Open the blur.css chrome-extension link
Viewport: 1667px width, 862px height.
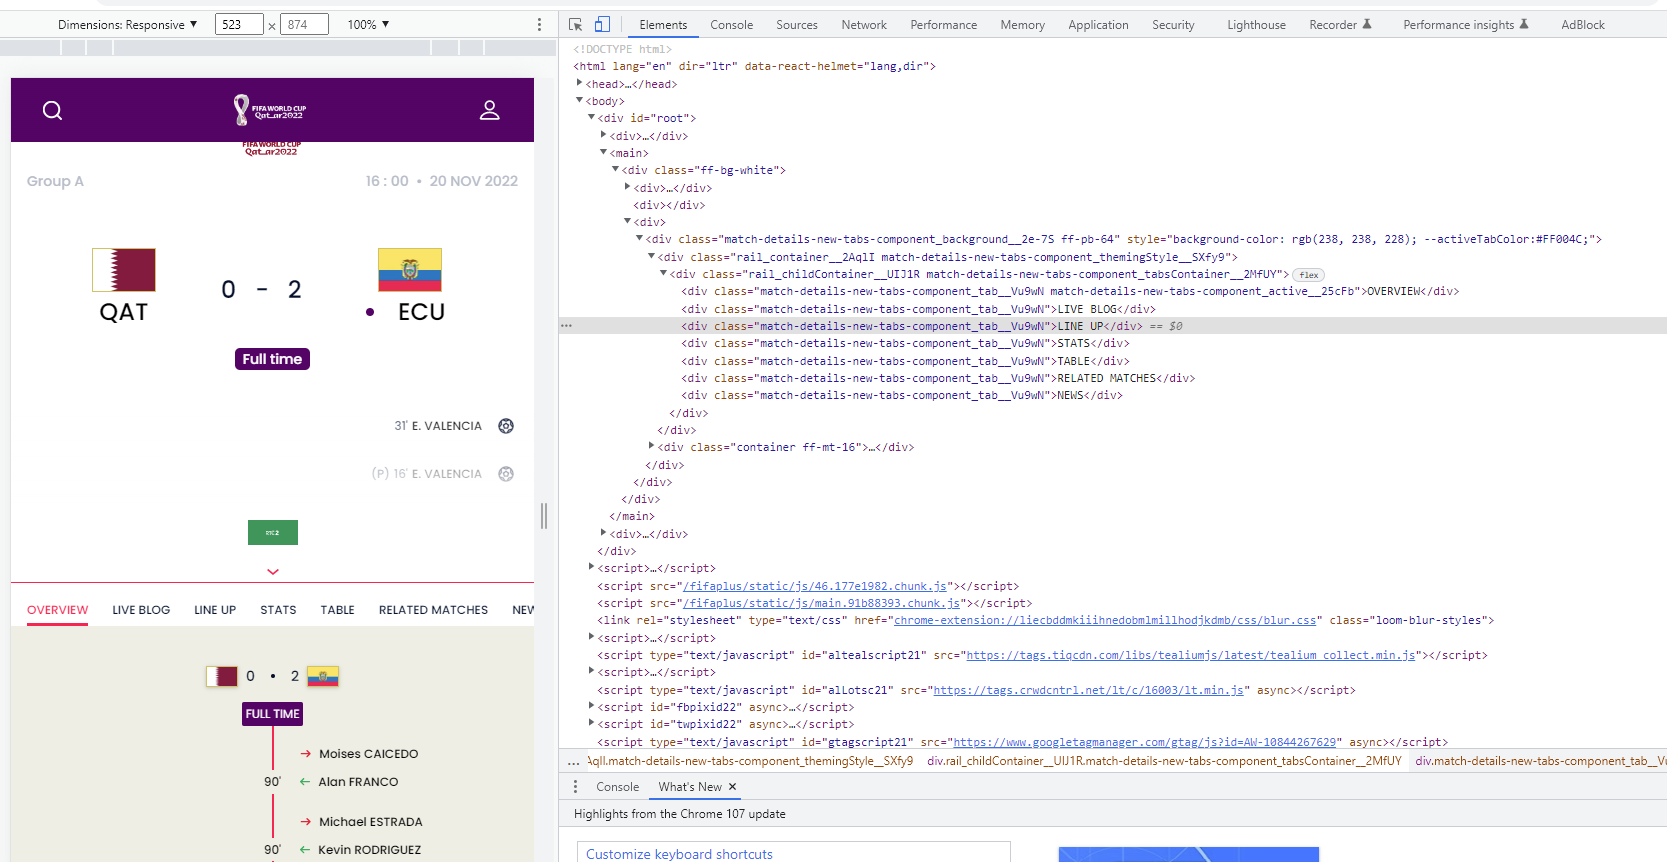click(x=1105, y=620)
